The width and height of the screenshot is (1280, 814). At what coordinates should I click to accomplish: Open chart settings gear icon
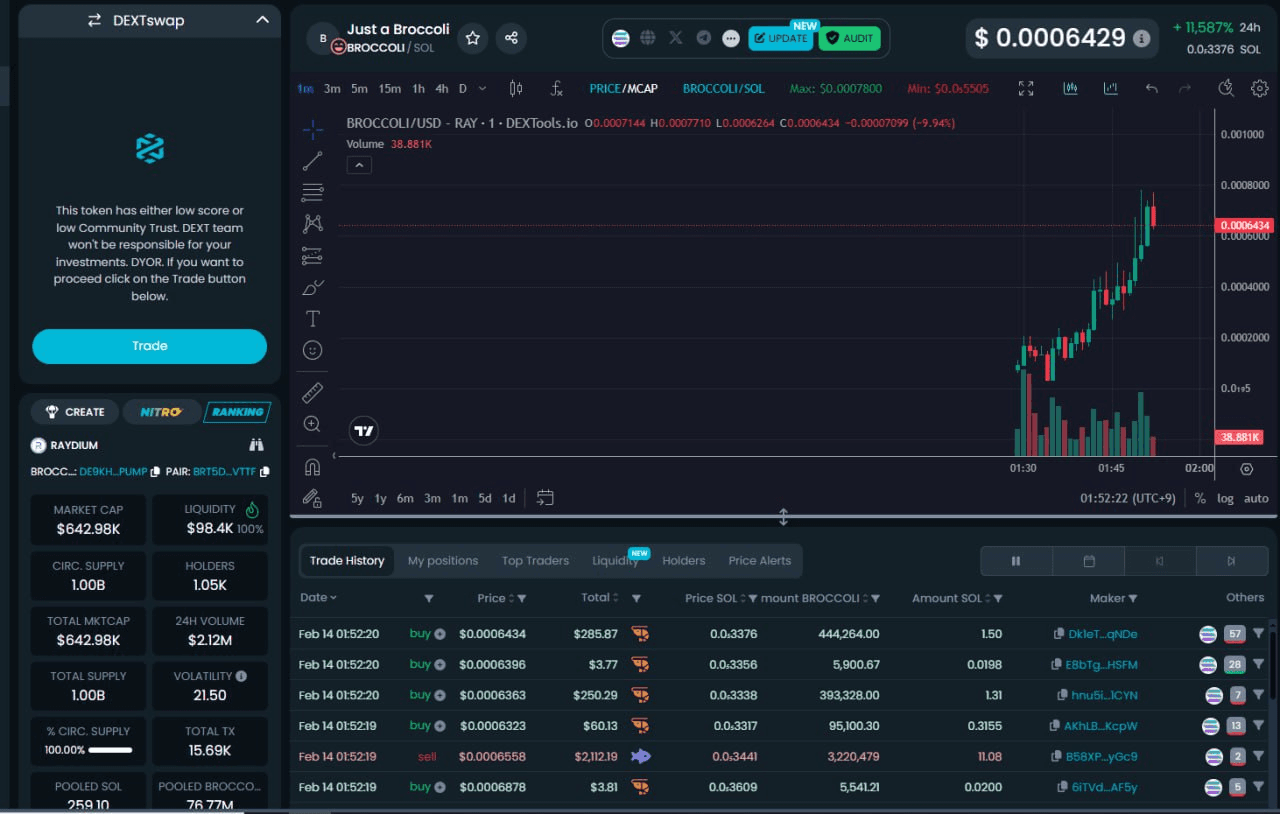pos(1260,88)
